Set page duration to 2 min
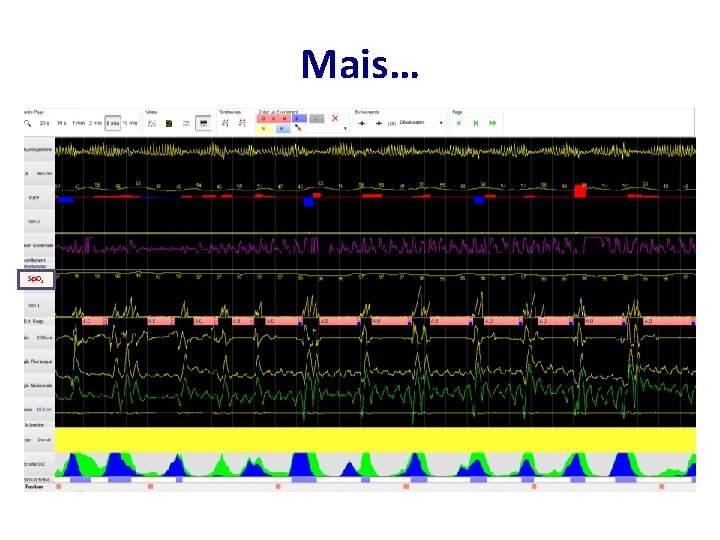This screenshot has height=540, width=720. (x=95, y=123)
